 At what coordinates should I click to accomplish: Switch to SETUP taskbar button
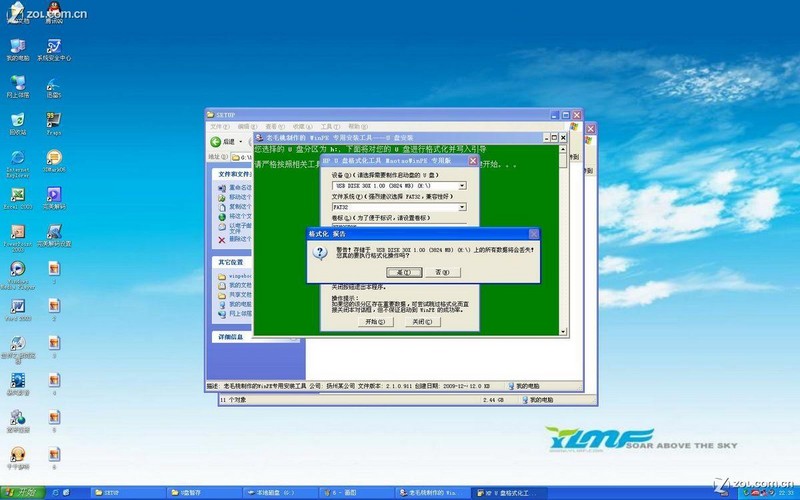128,493
